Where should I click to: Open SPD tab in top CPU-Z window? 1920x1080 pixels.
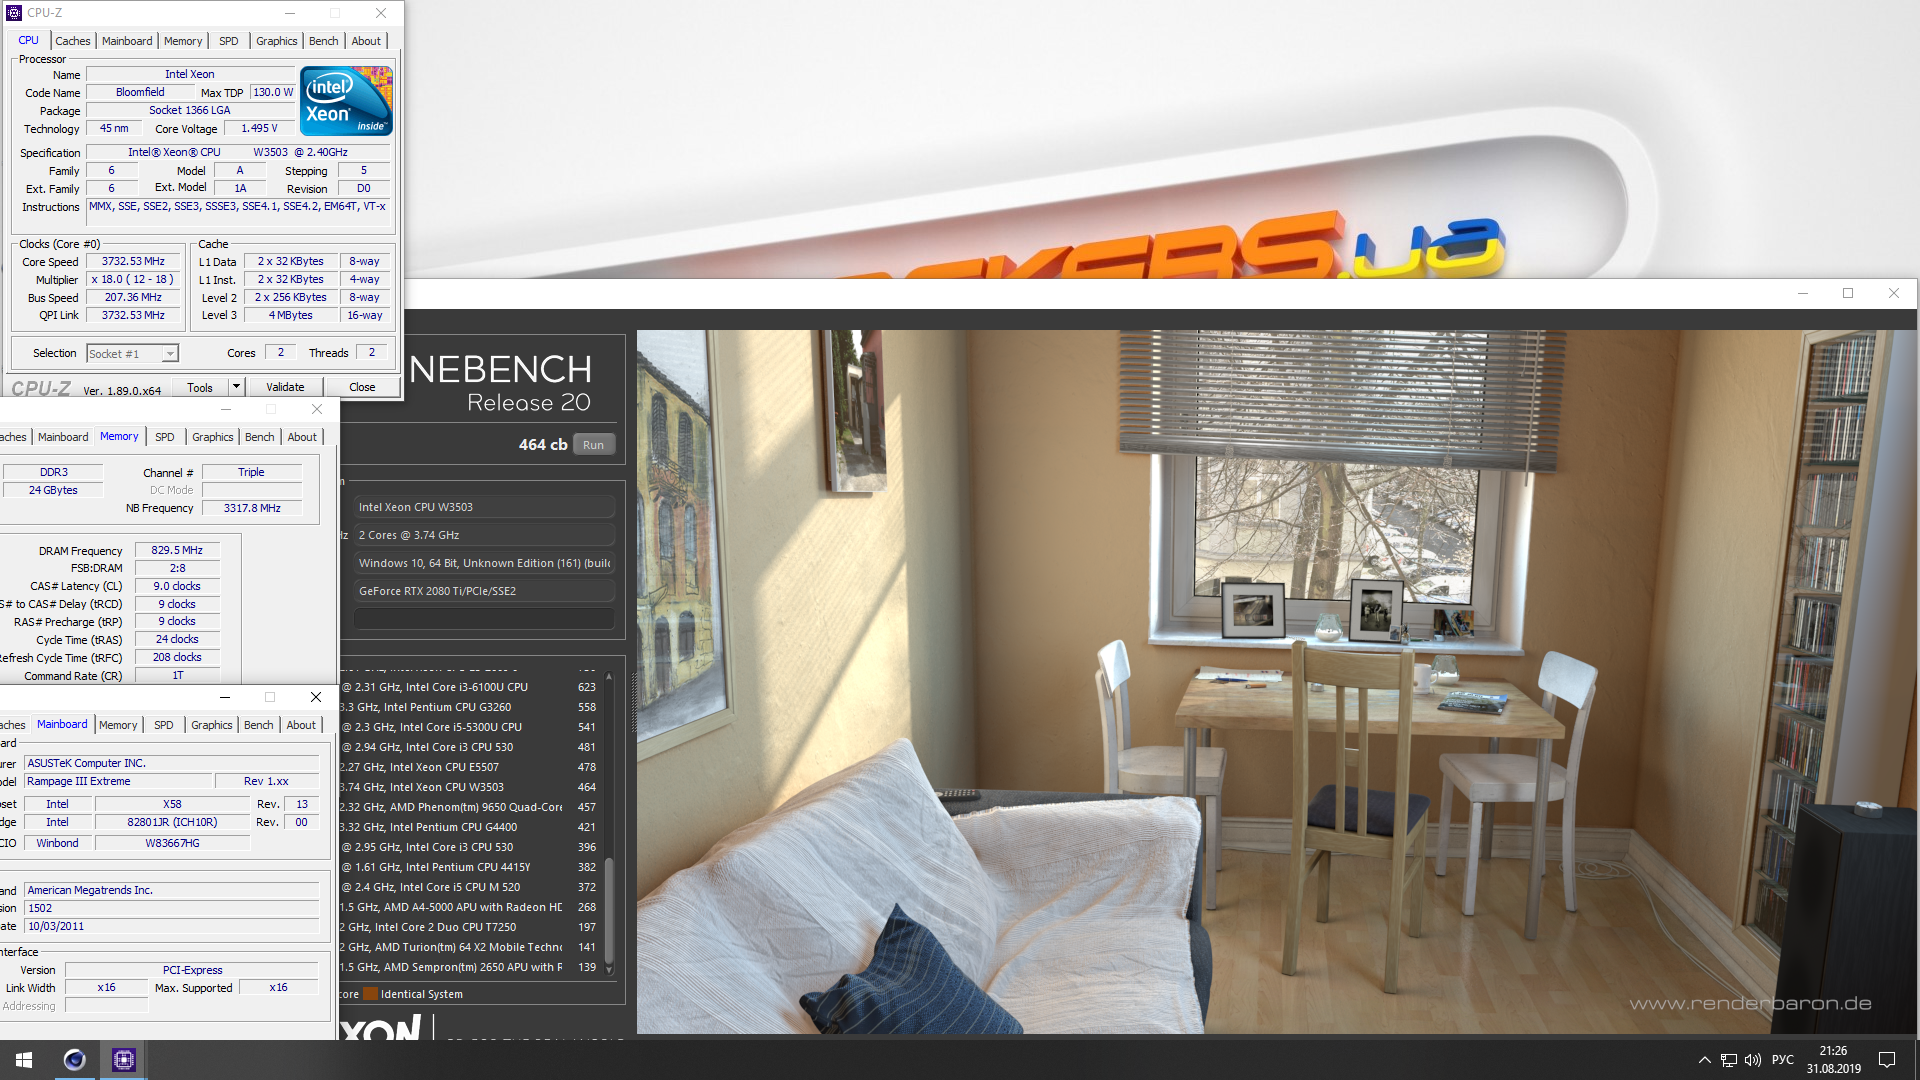[x=229, y=41]
